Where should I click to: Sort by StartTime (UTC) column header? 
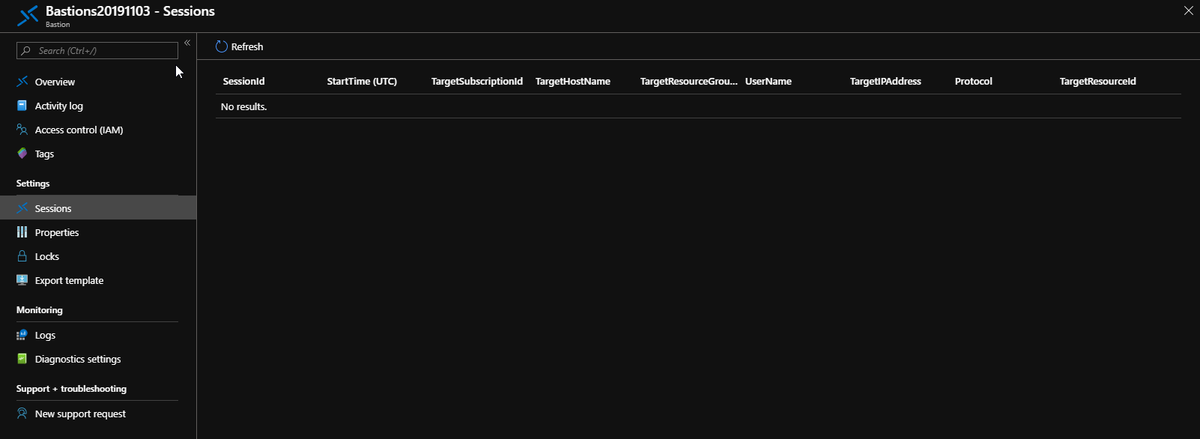point(362,81)
